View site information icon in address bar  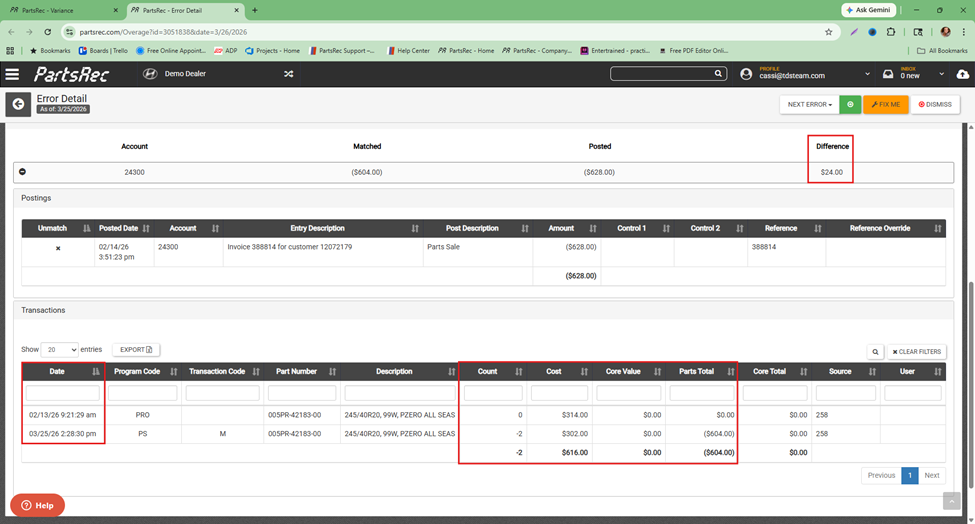(70, 32)
